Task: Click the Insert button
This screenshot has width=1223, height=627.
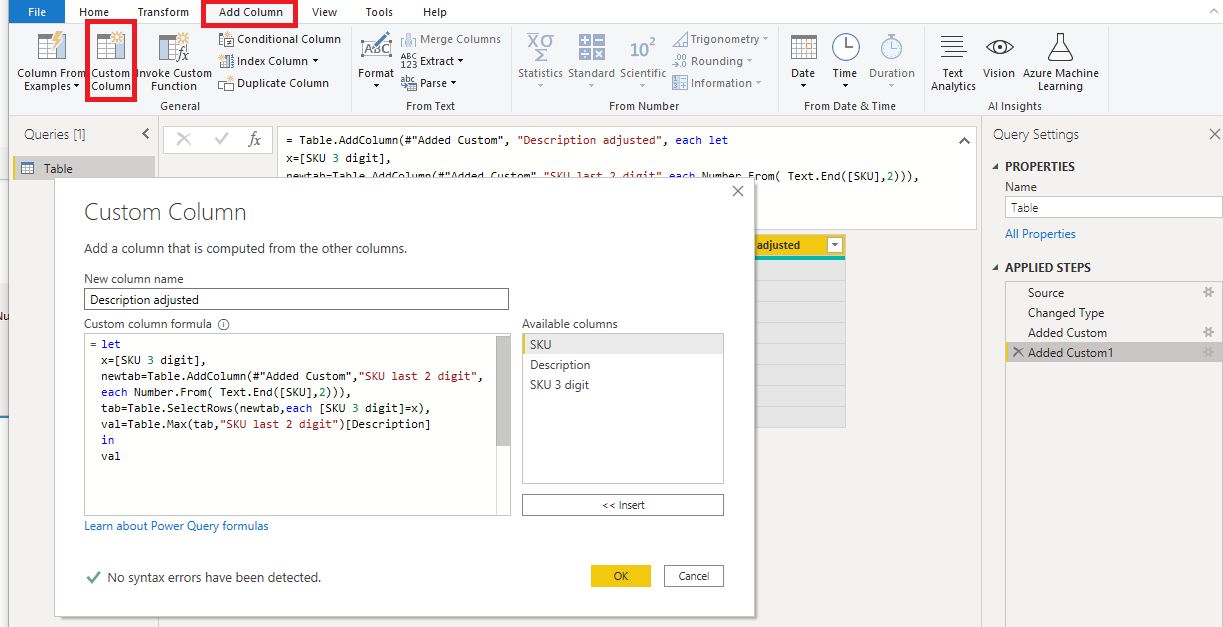Action: [622, 505]
